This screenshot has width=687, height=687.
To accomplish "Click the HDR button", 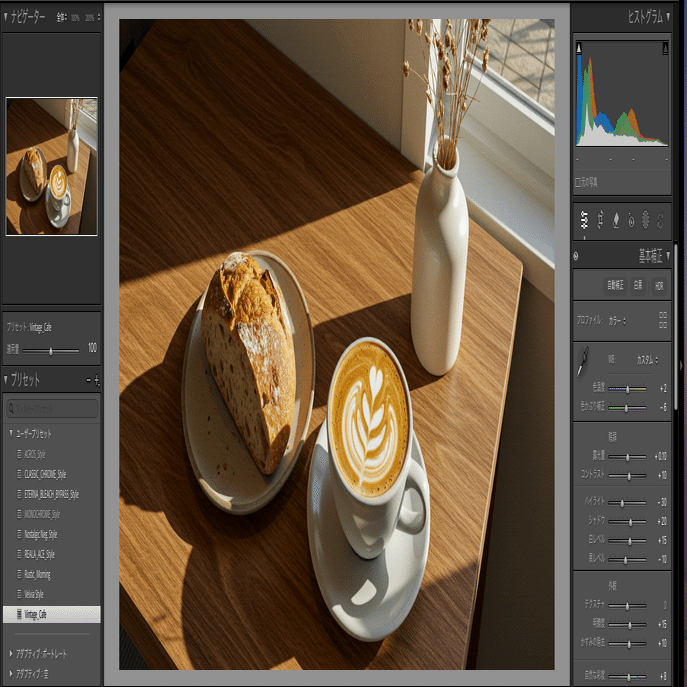I will click(659, 286).
